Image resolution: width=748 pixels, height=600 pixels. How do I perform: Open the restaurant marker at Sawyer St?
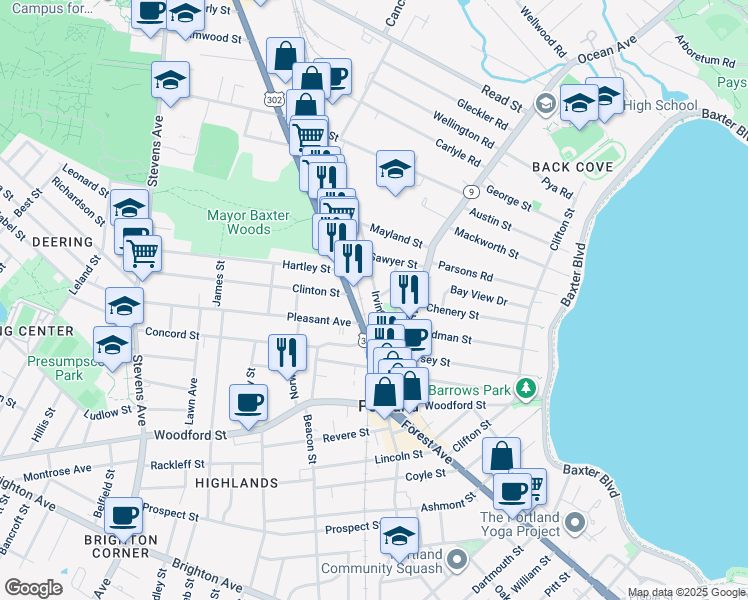[353, 258]
